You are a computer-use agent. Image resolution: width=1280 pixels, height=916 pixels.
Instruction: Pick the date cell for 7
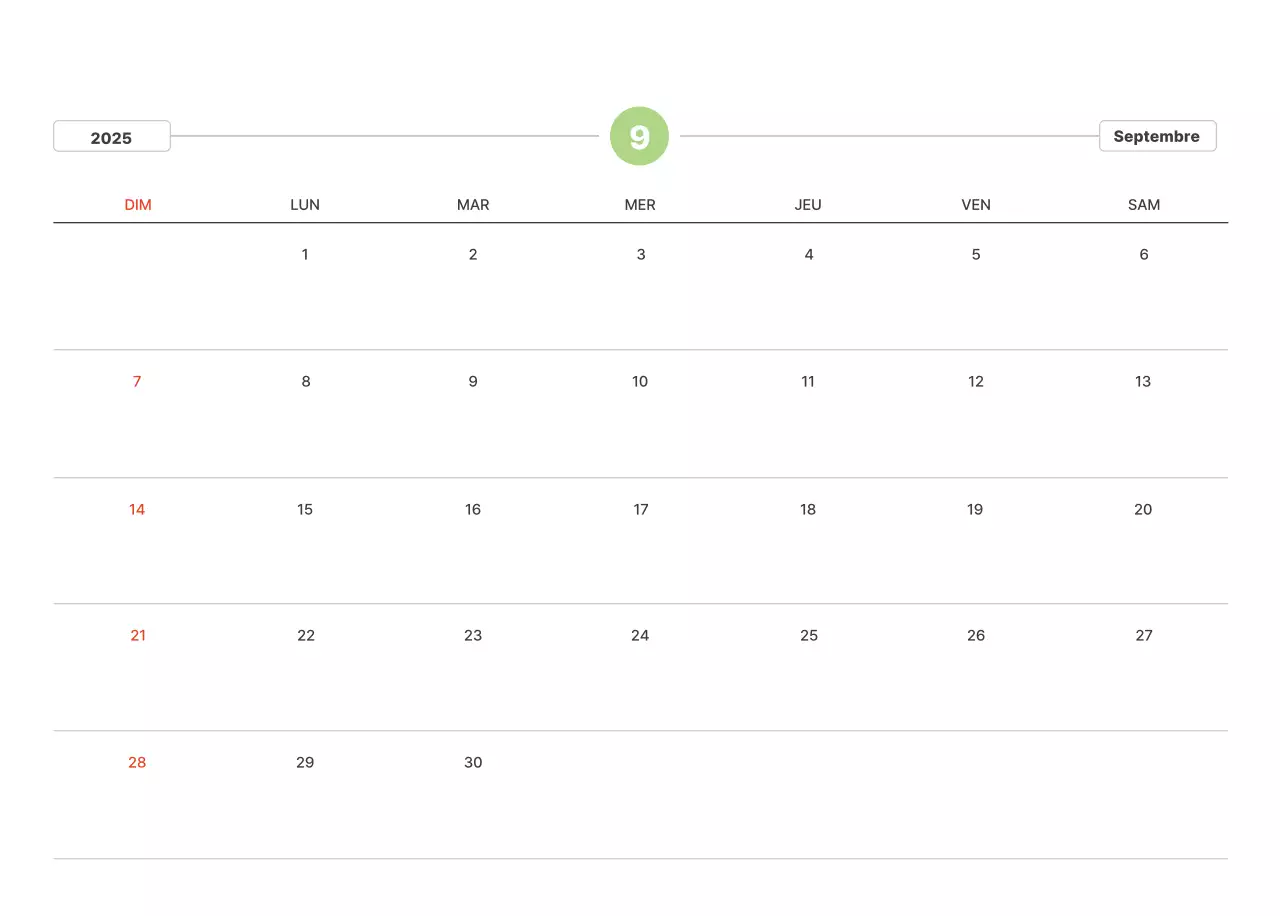coord(137,381)
